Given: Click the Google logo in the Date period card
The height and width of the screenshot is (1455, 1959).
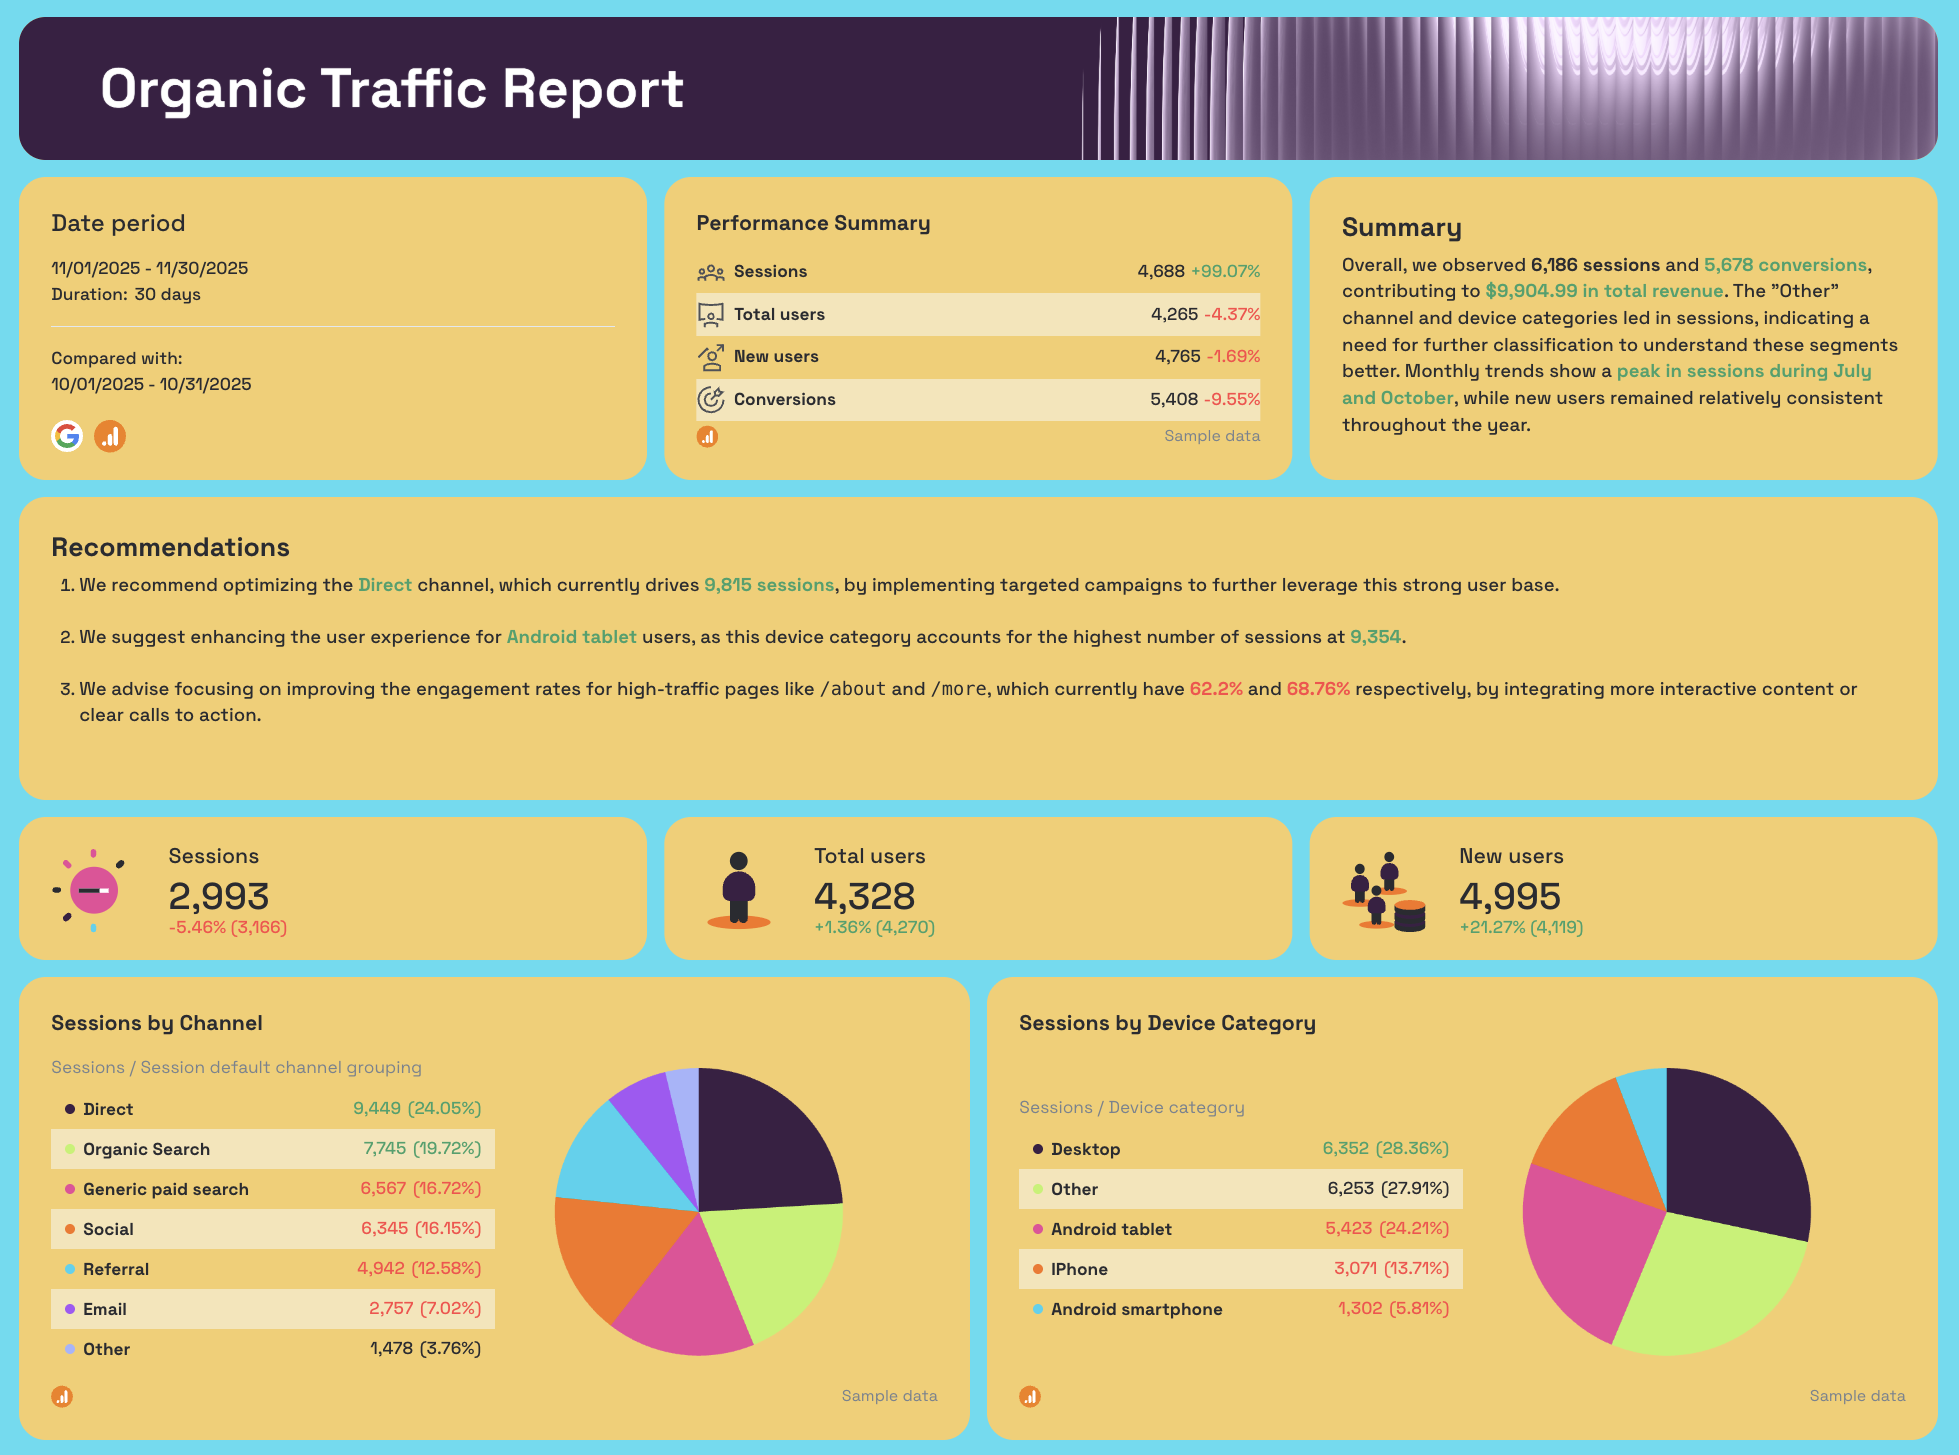Looking at the screenshot, I should (x=67, y=436).
